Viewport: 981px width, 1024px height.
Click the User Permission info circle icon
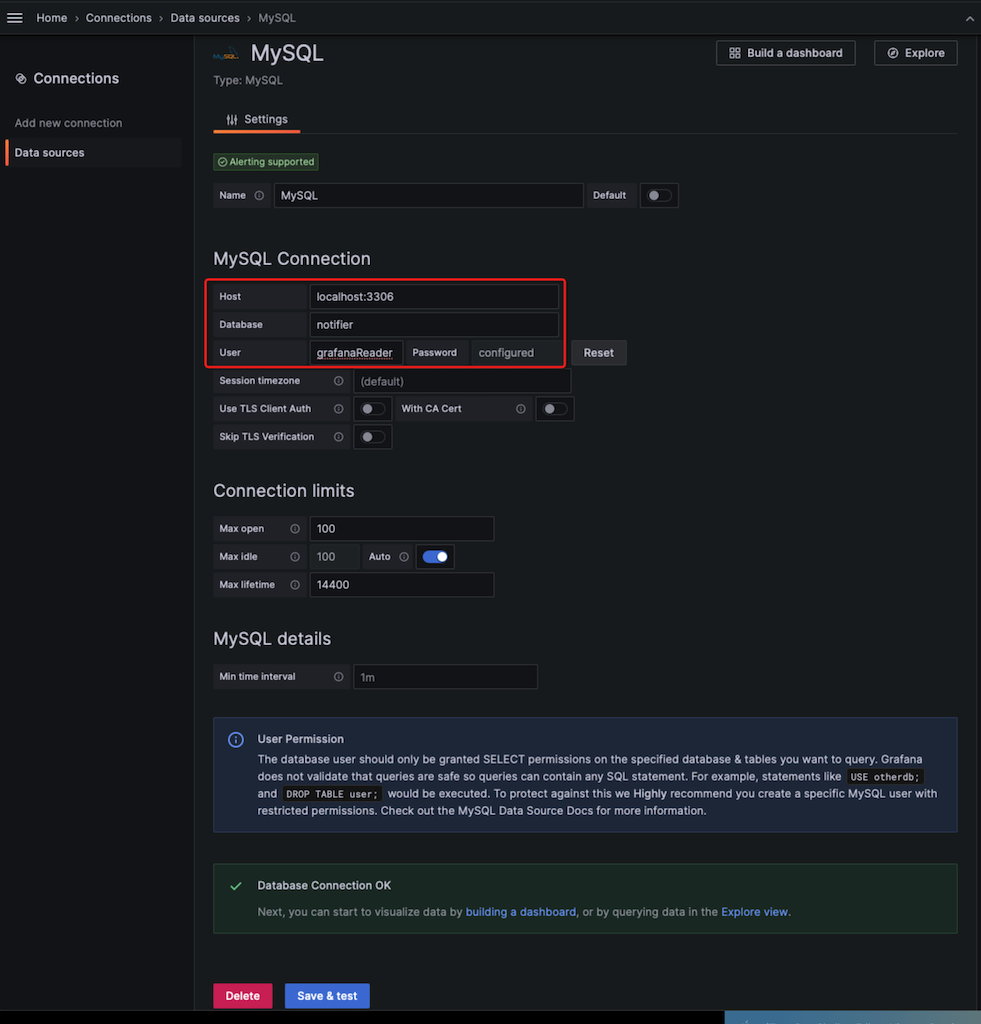click(236, 739)
